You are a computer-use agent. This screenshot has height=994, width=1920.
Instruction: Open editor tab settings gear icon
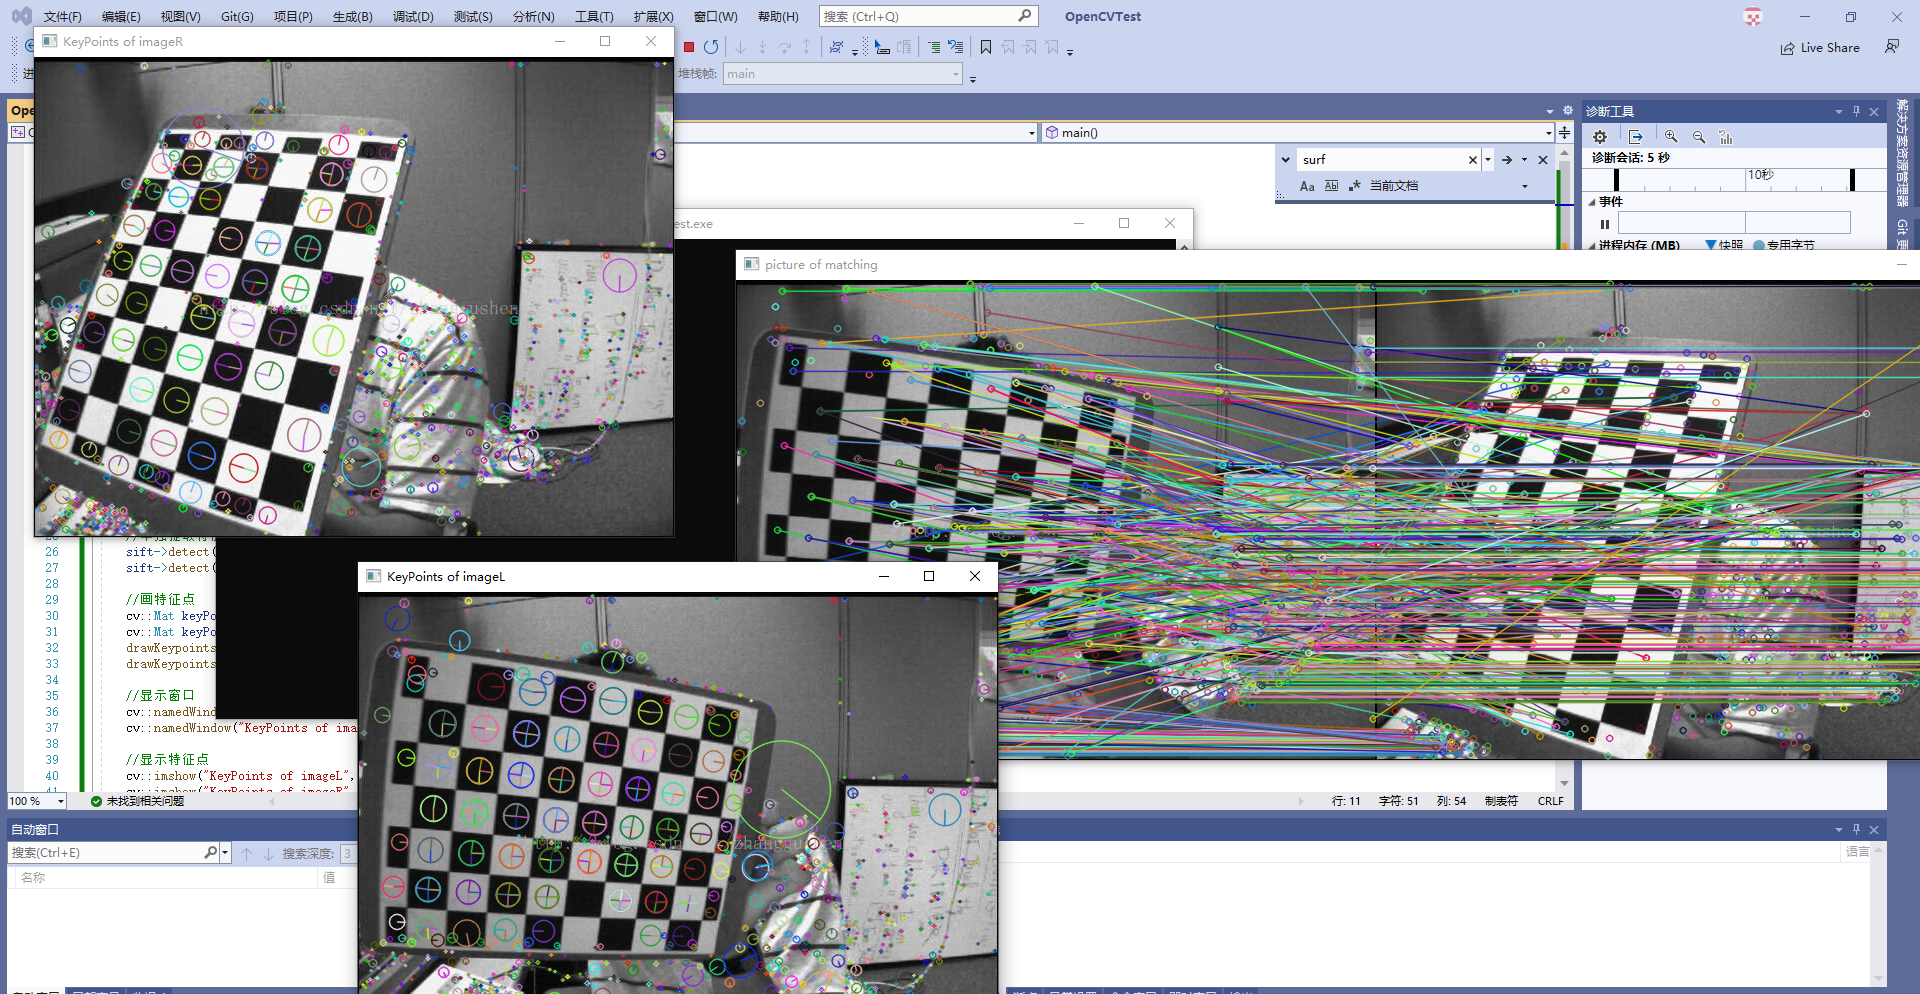1568,111
